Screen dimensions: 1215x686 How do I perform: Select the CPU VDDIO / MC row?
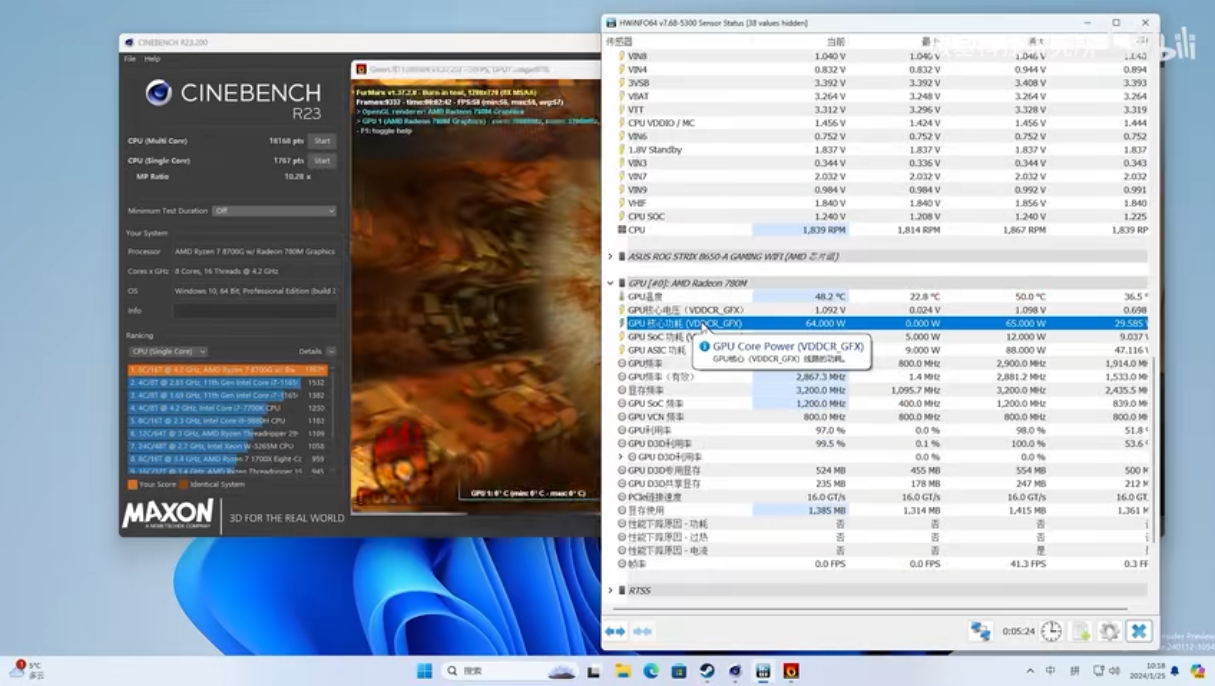(x=883, y=123)
